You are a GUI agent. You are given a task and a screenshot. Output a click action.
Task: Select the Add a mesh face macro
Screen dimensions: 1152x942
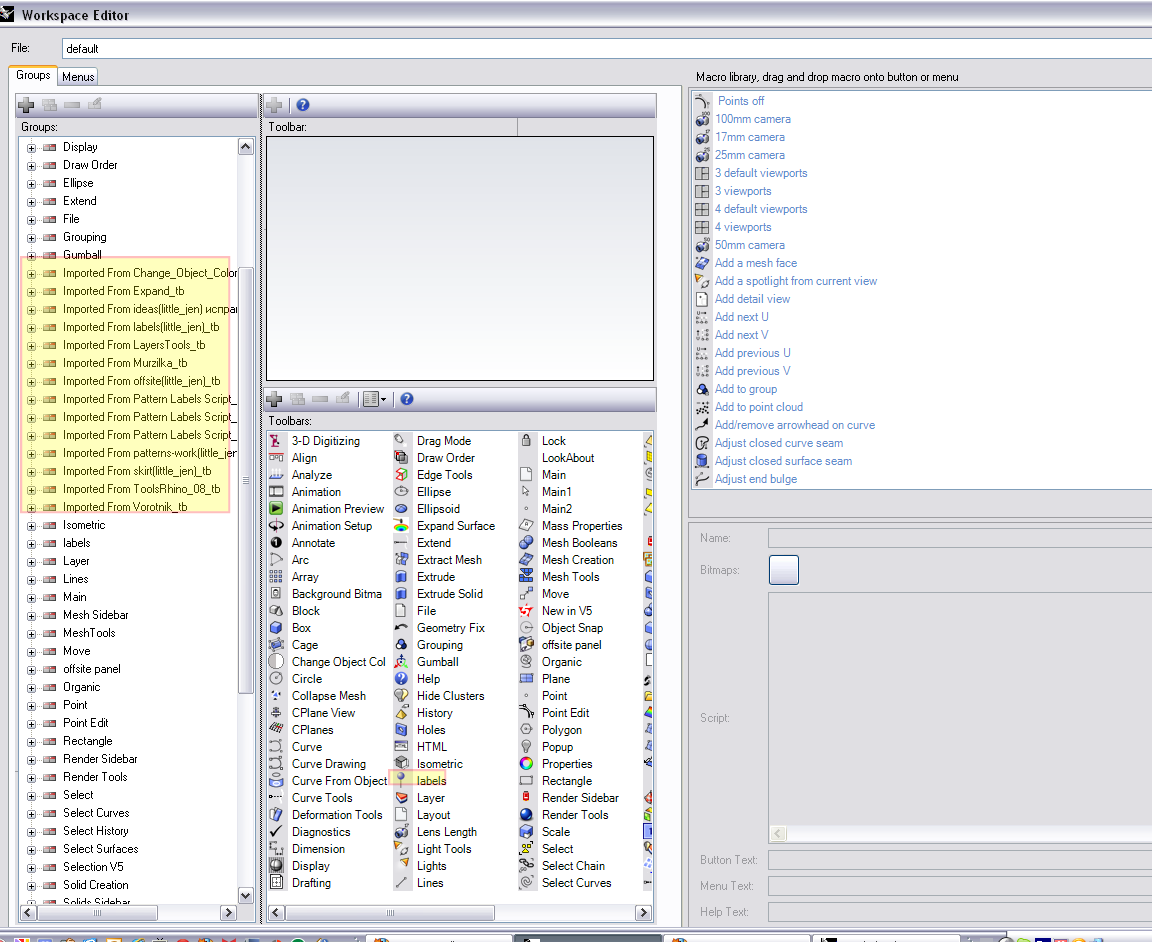755,263
